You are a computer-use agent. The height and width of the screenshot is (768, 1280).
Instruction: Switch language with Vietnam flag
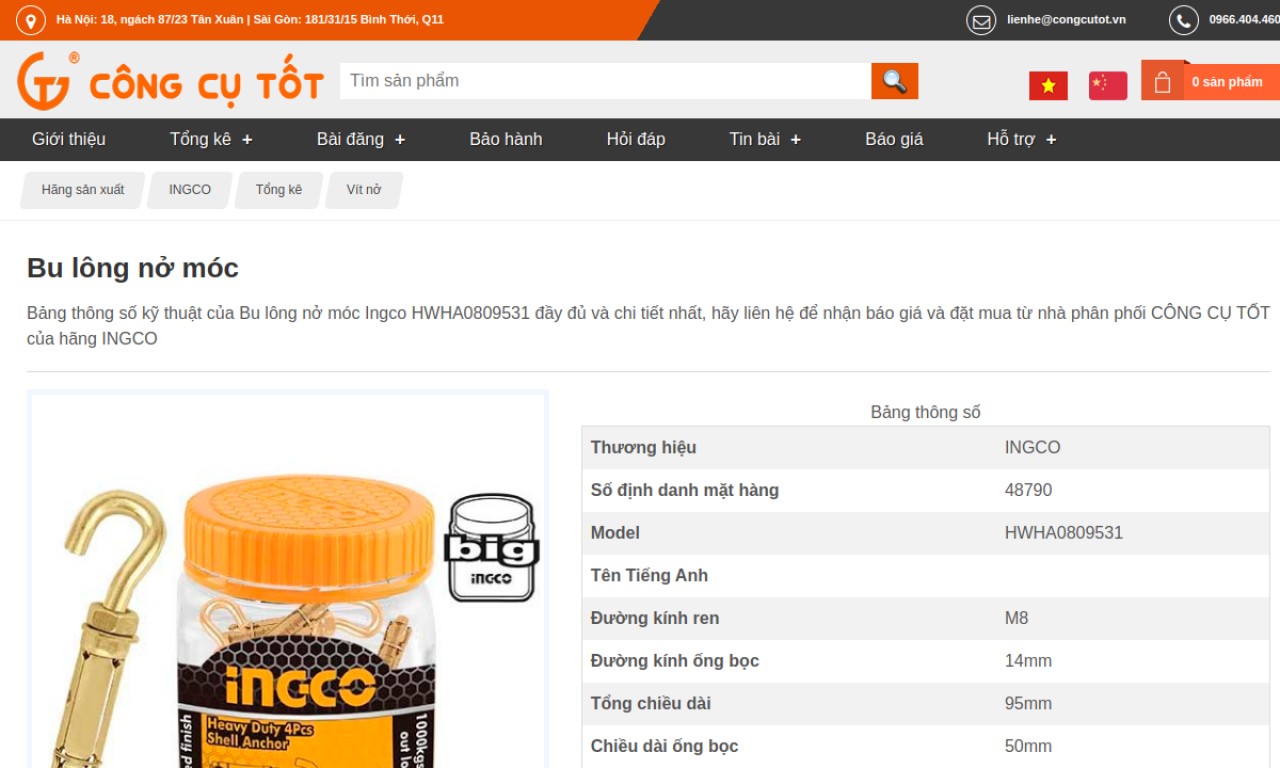[x=1048, y=86]
